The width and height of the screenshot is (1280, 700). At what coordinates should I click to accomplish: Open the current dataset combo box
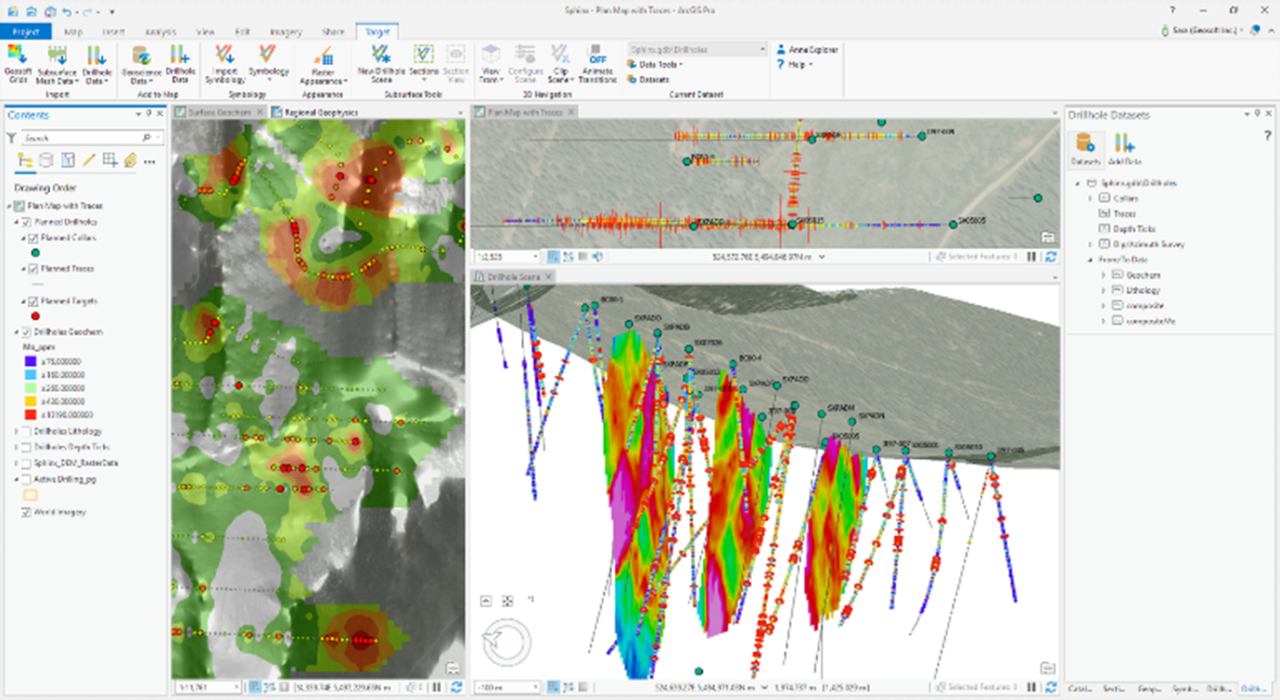(x=696, y=49)
